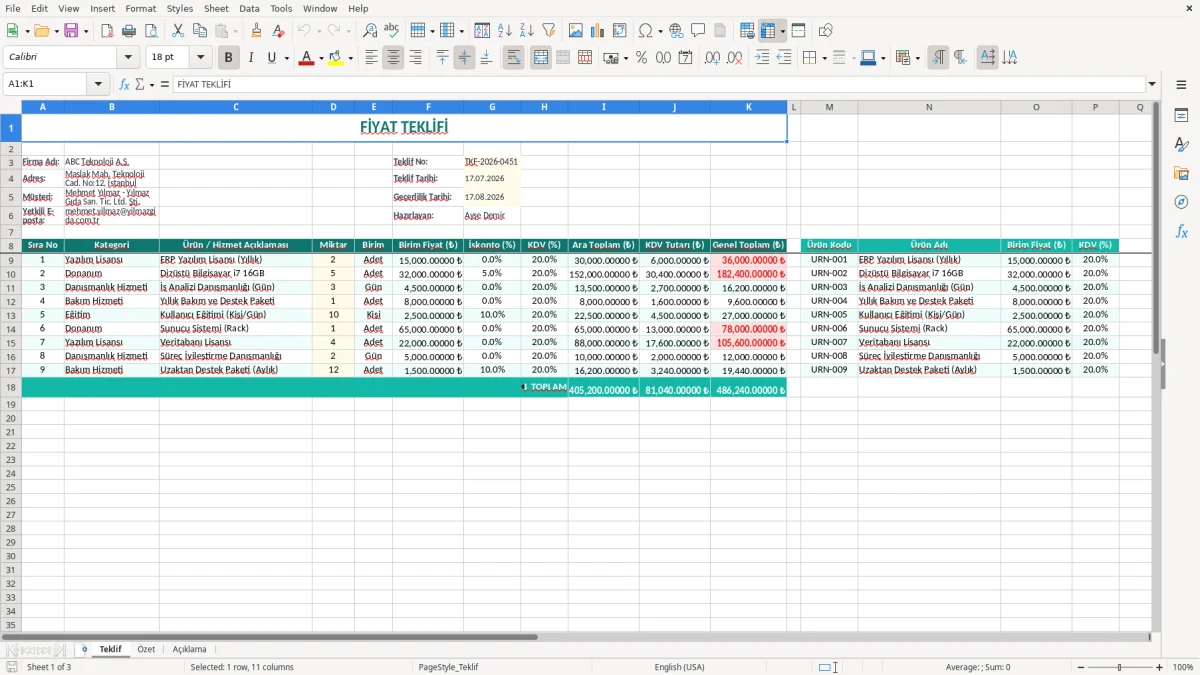The image size is (1200, 675).
Task: Toggle Align Left
Action: (371, 58)
